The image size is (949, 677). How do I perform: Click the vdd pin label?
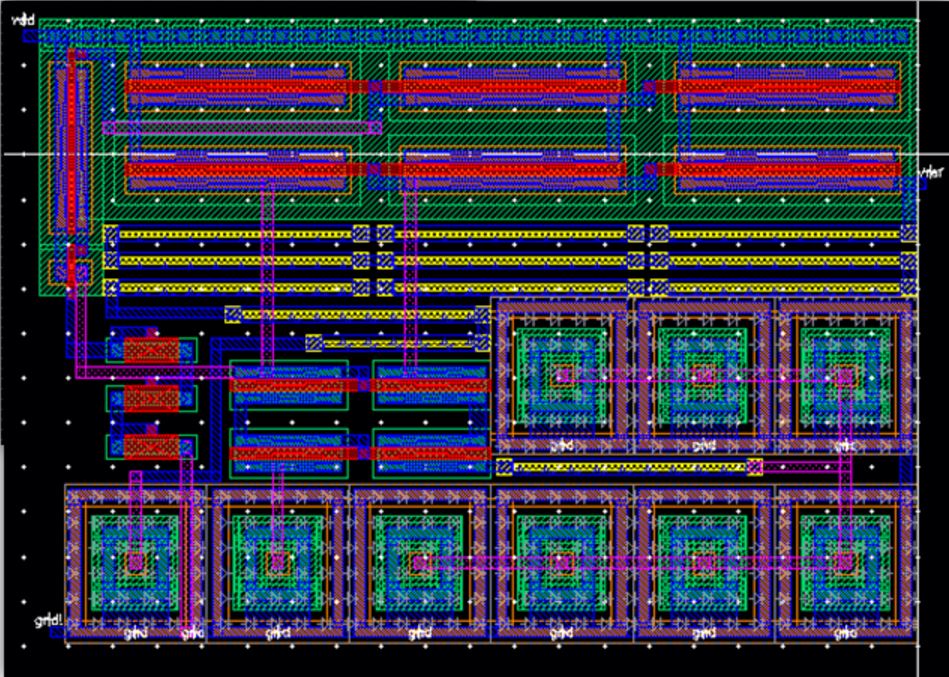click(23, 22)
